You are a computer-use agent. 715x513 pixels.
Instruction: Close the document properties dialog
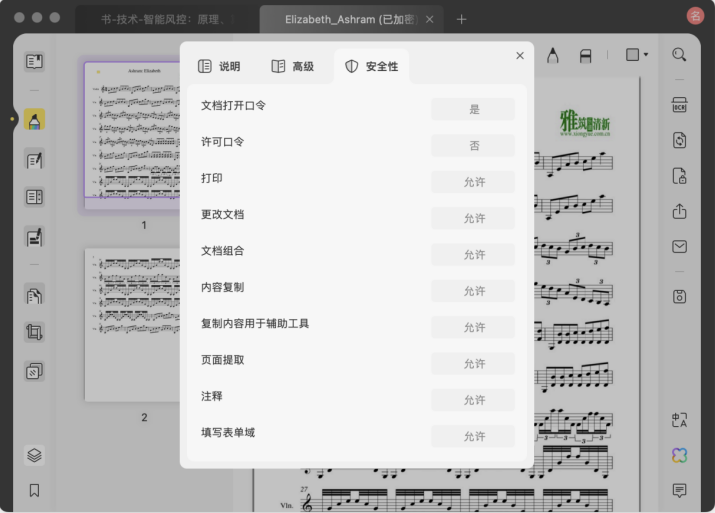click(x=520, y=56)
